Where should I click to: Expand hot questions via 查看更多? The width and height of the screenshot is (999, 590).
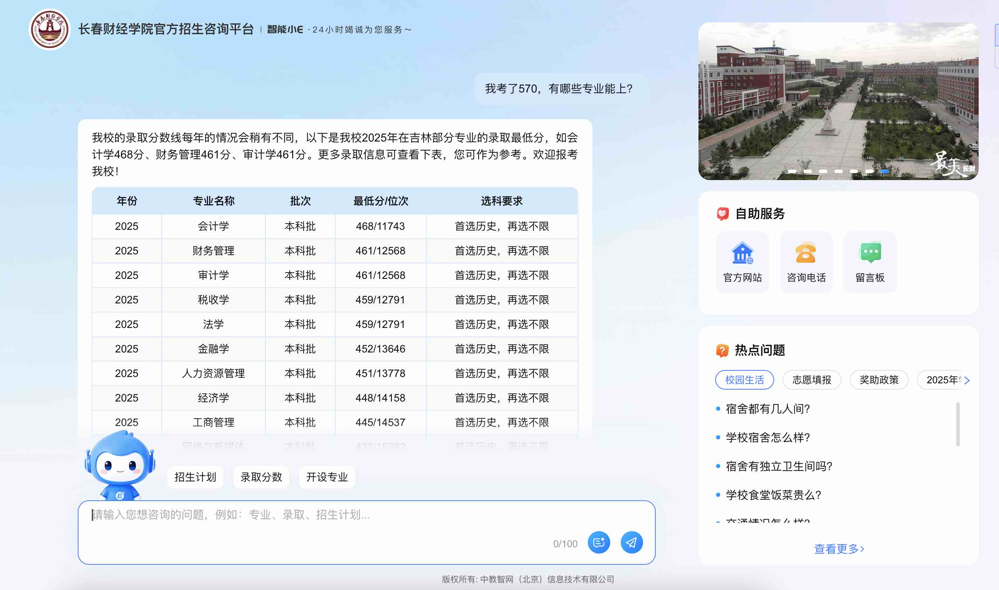tap(838, 549)
